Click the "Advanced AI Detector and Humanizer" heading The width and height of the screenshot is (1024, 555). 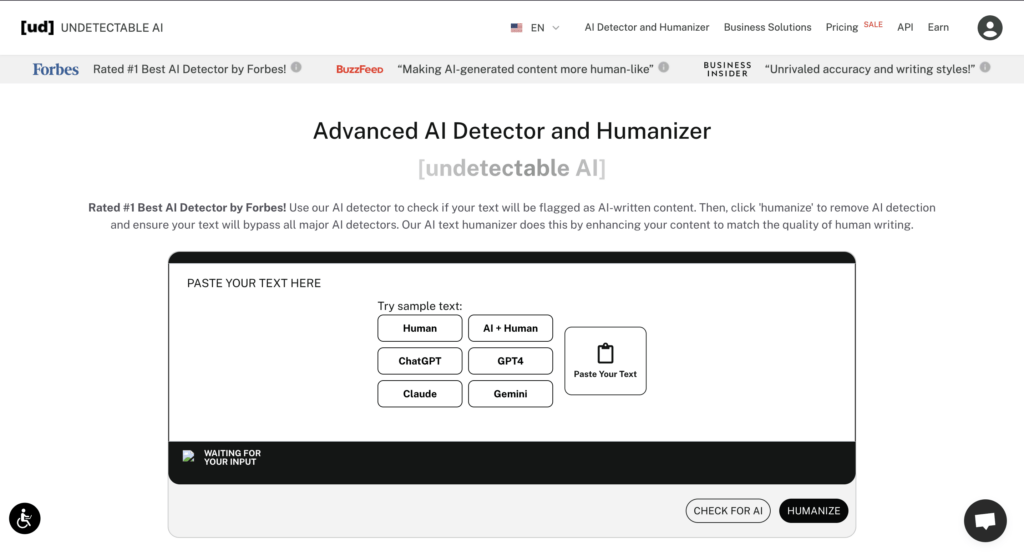tap(512, 131)
